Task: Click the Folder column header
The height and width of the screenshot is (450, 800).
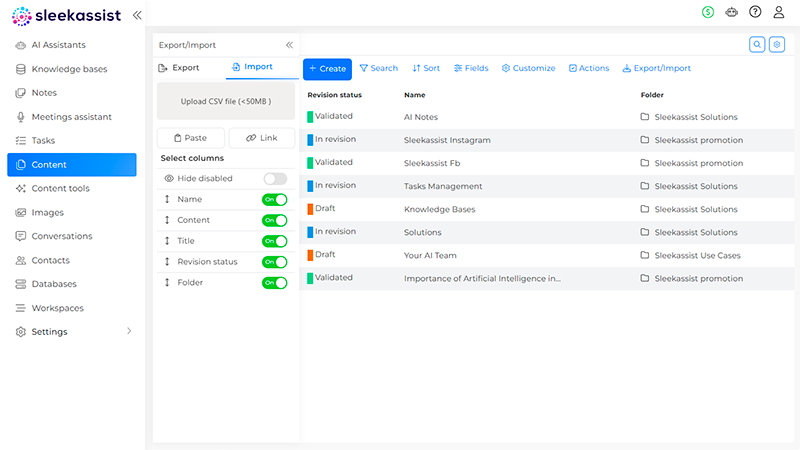Action: pos(652,95)
